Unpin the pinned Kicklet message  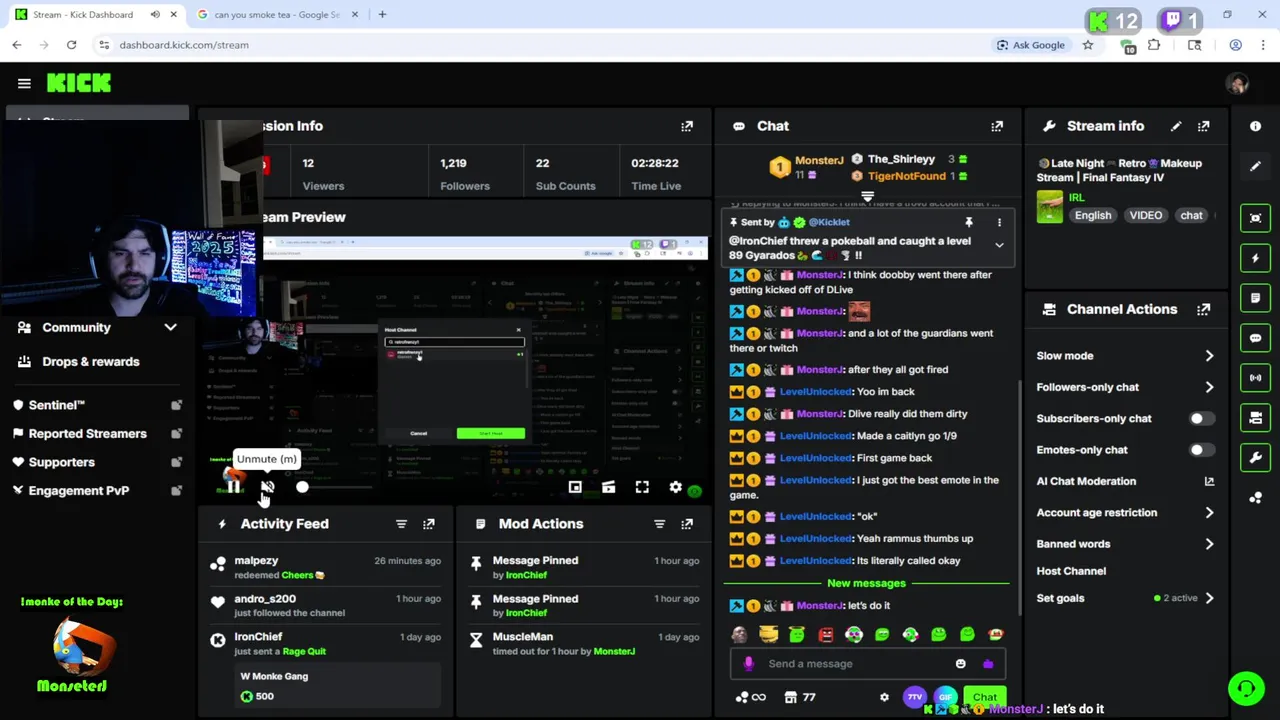click(x=968, y=222)
